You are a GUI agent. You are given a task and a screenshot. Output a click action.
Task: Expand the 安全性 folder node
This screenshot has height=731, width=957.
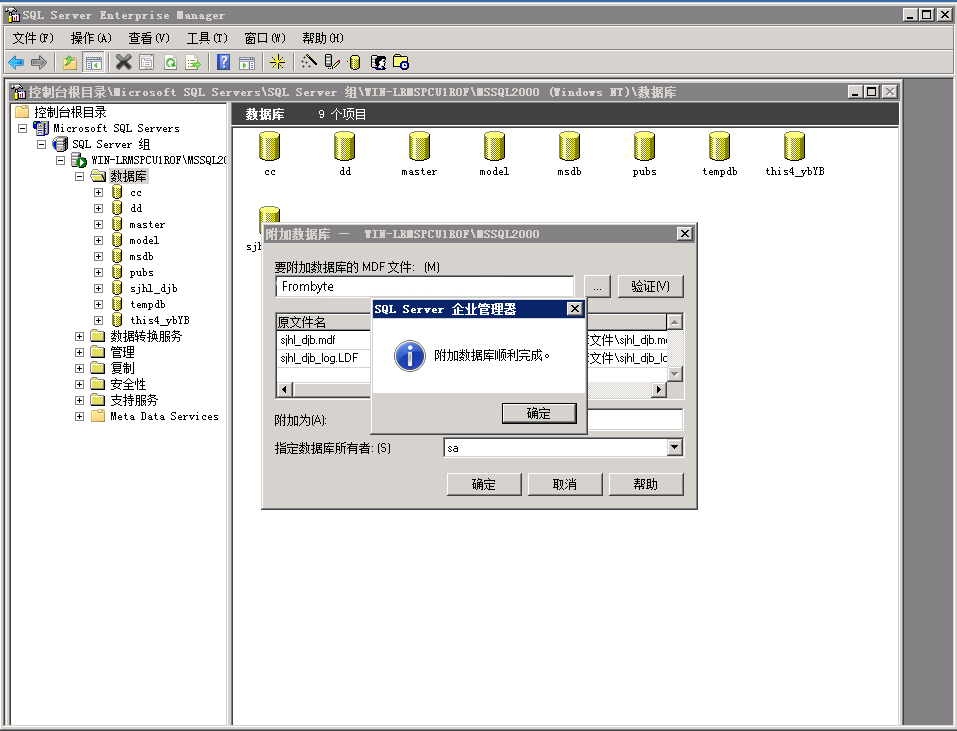pyautogui.click(x=79, y=385)
